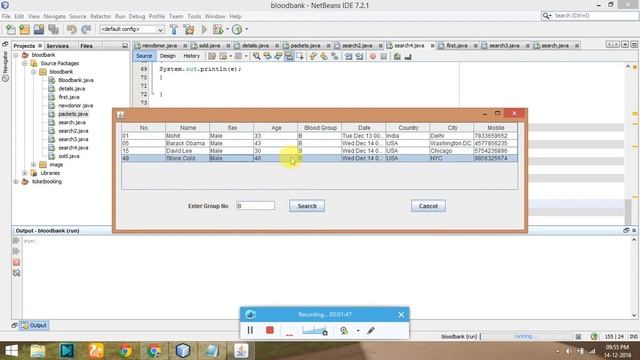Click the Blood Group column header

(x=320, y=128)
